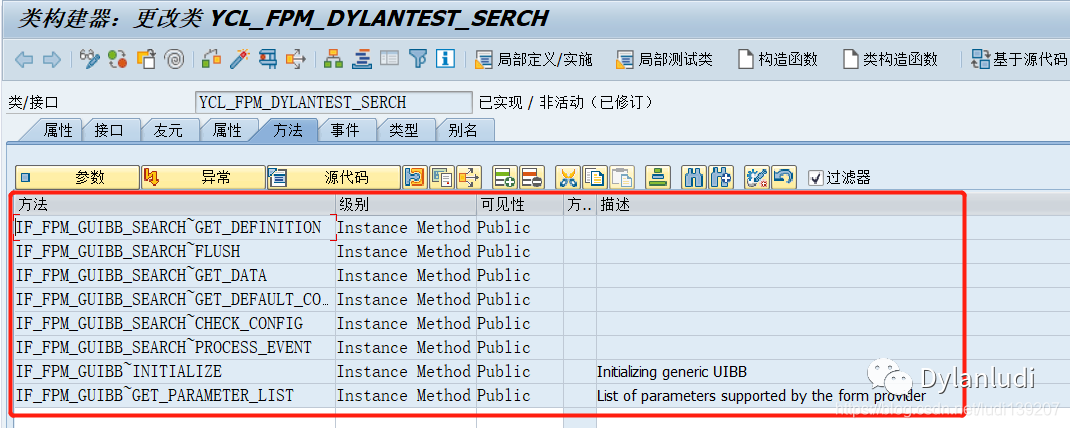Activate the class with the magic wand

240,59
